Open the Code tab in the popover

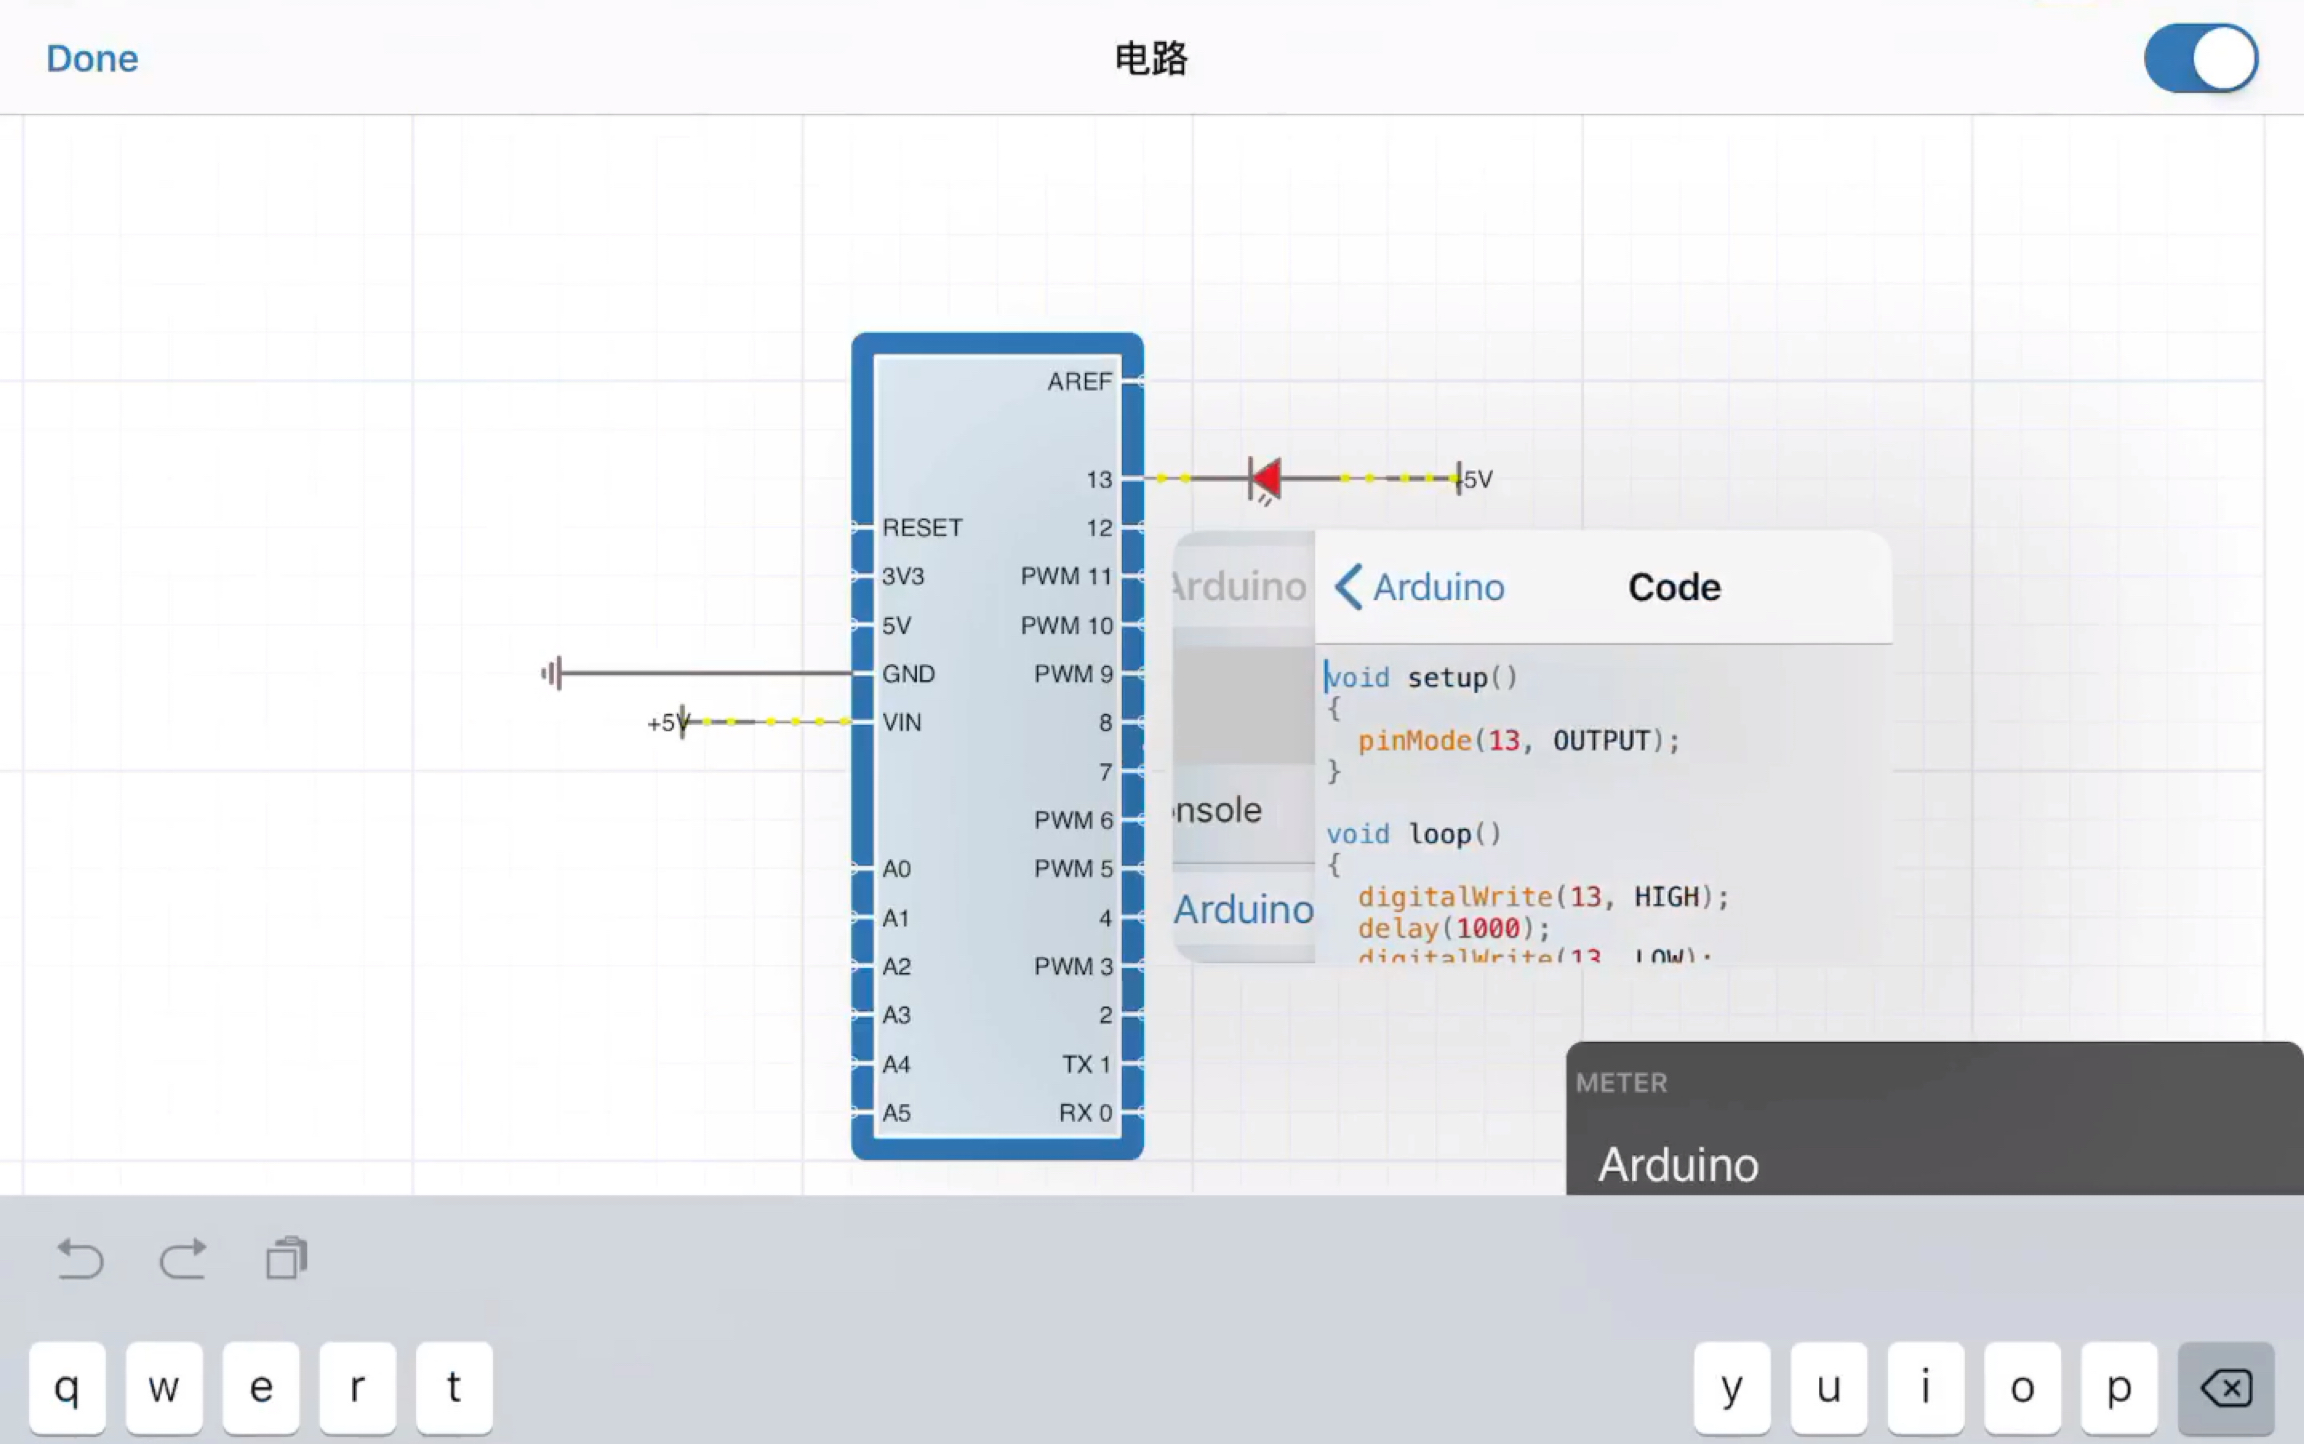1673,587
